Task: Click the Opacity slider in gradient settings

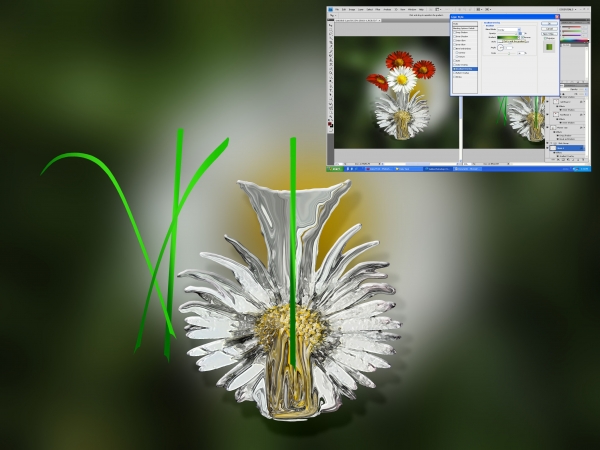Action: click(507, 34)
